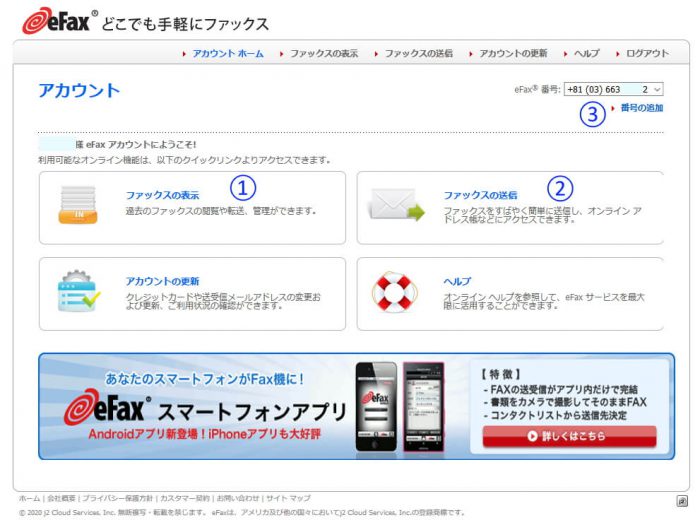Click the 番号の追加 link
The height and width of the screenshot is (520, 700).
point(642,108)
